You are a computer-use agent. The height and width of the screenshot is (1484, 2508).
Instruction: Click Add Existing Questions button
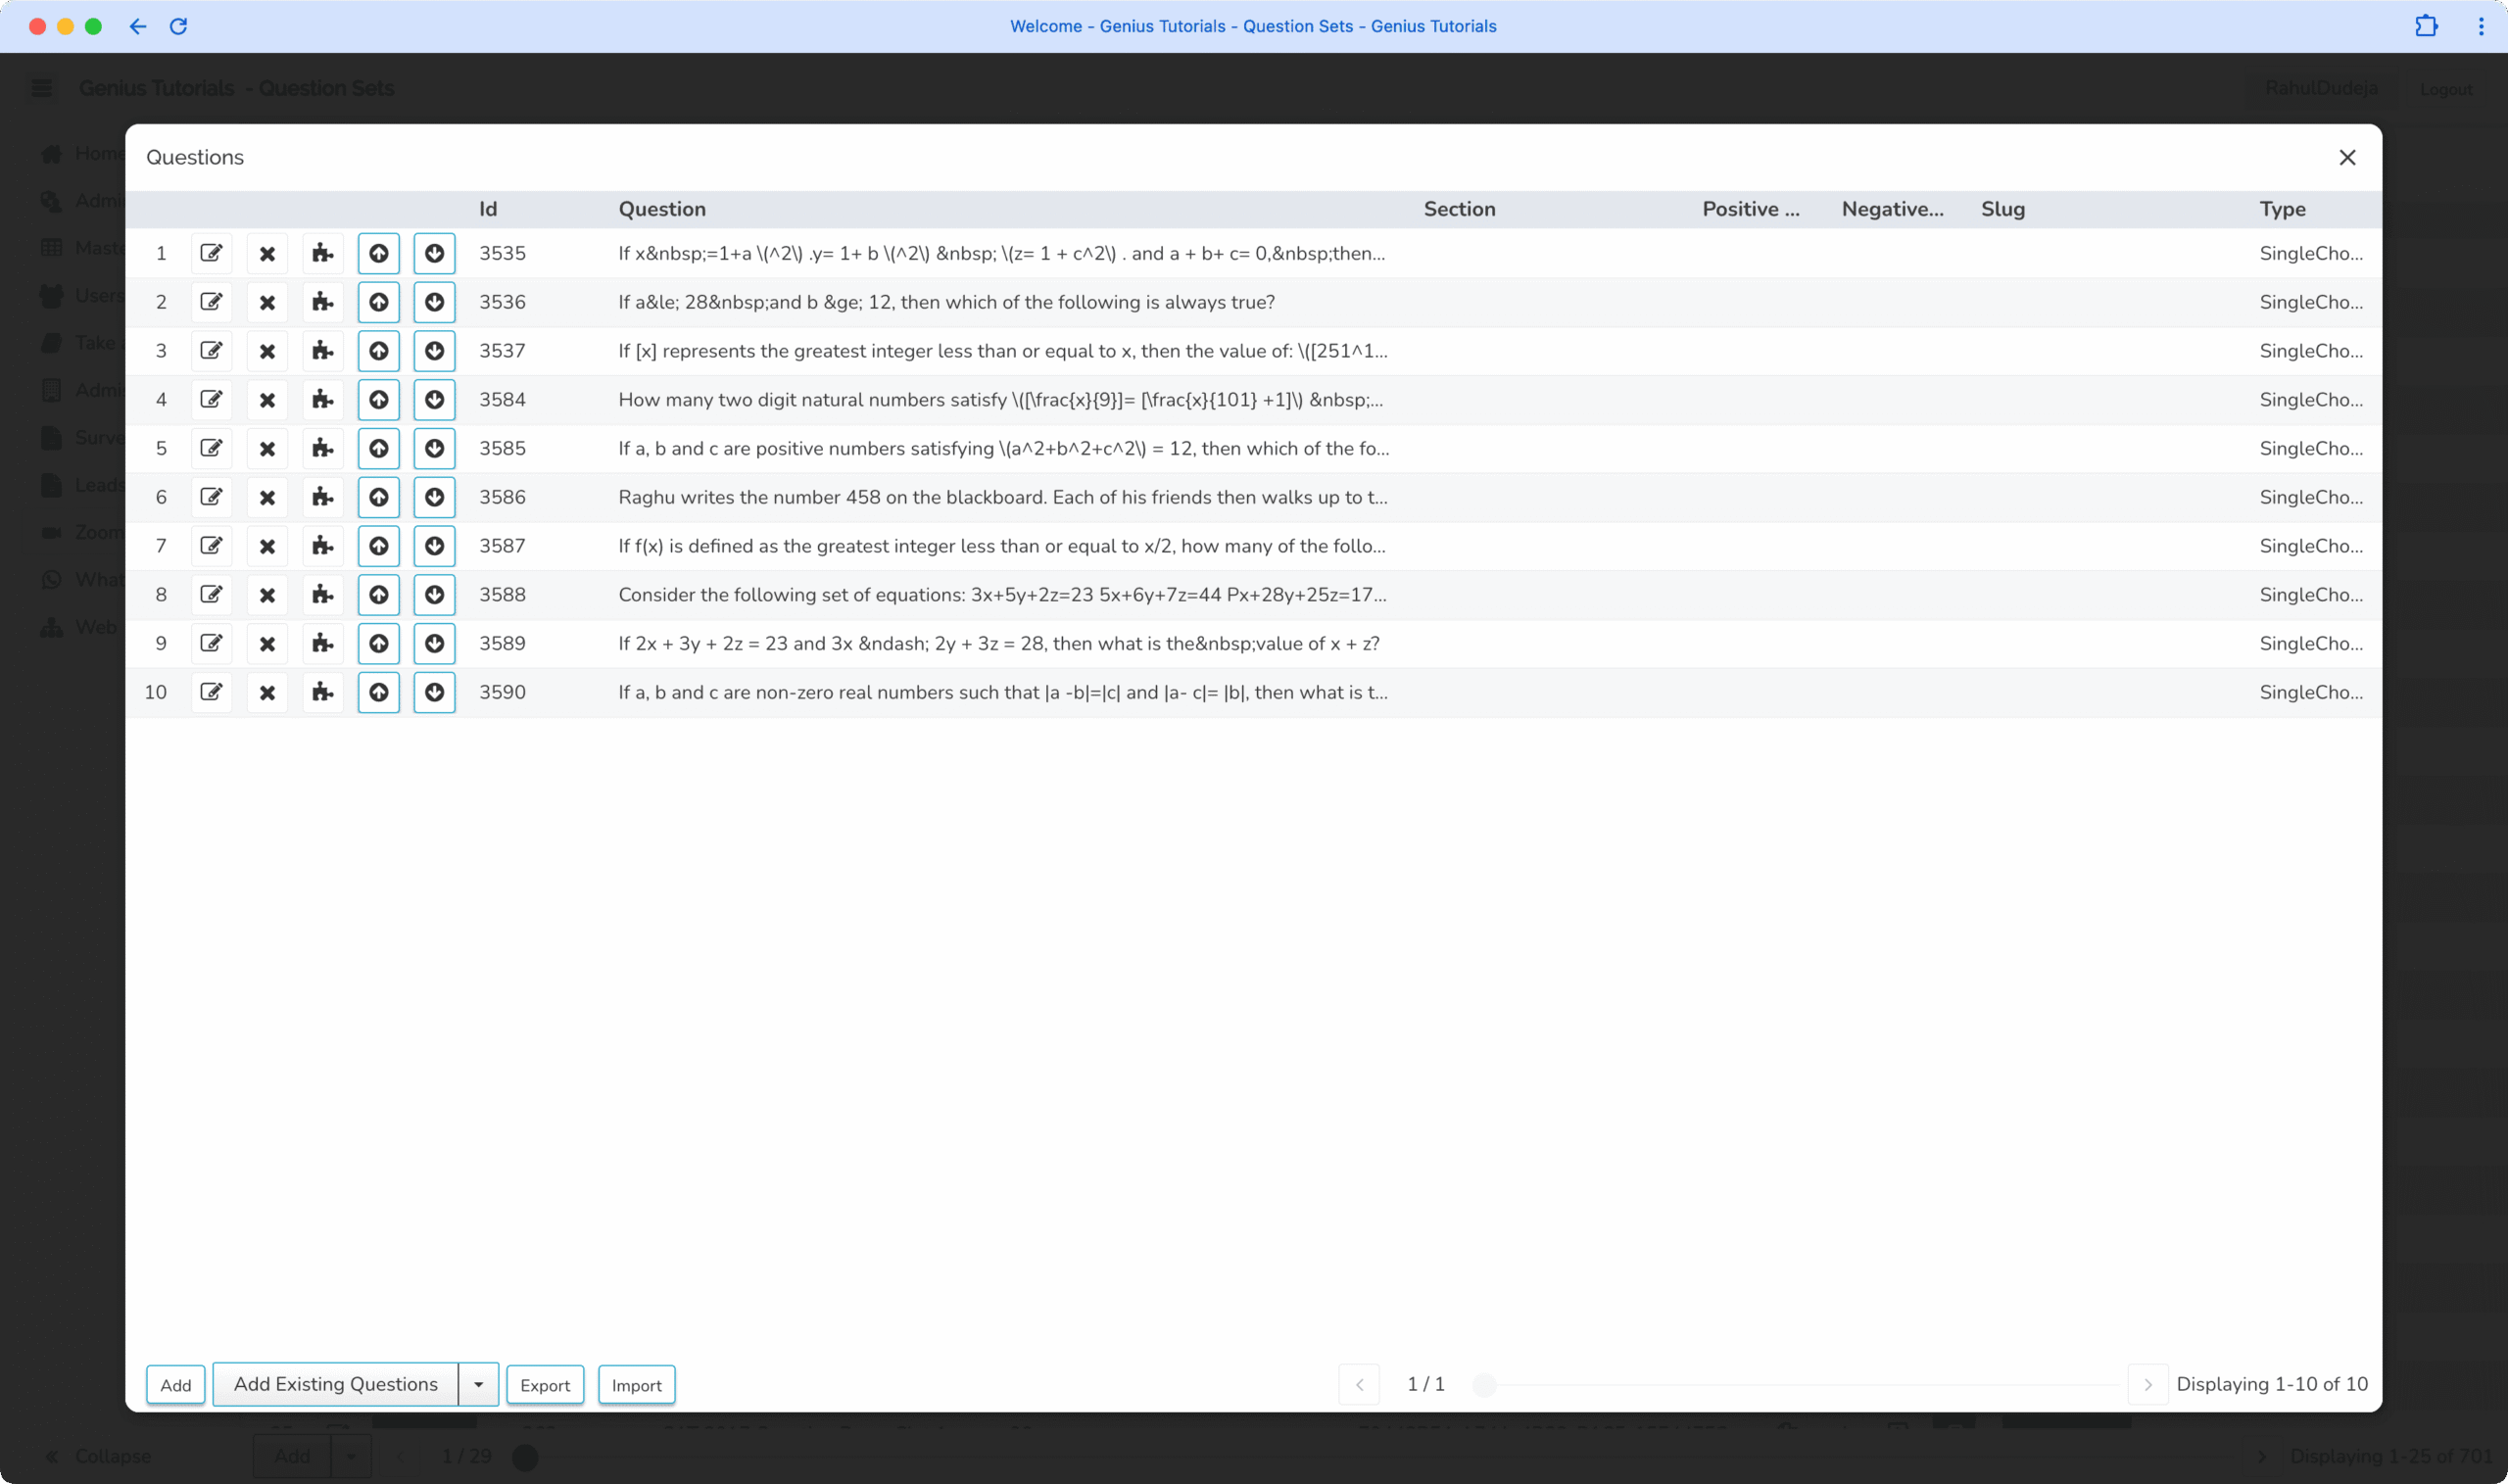point(336,1384)
